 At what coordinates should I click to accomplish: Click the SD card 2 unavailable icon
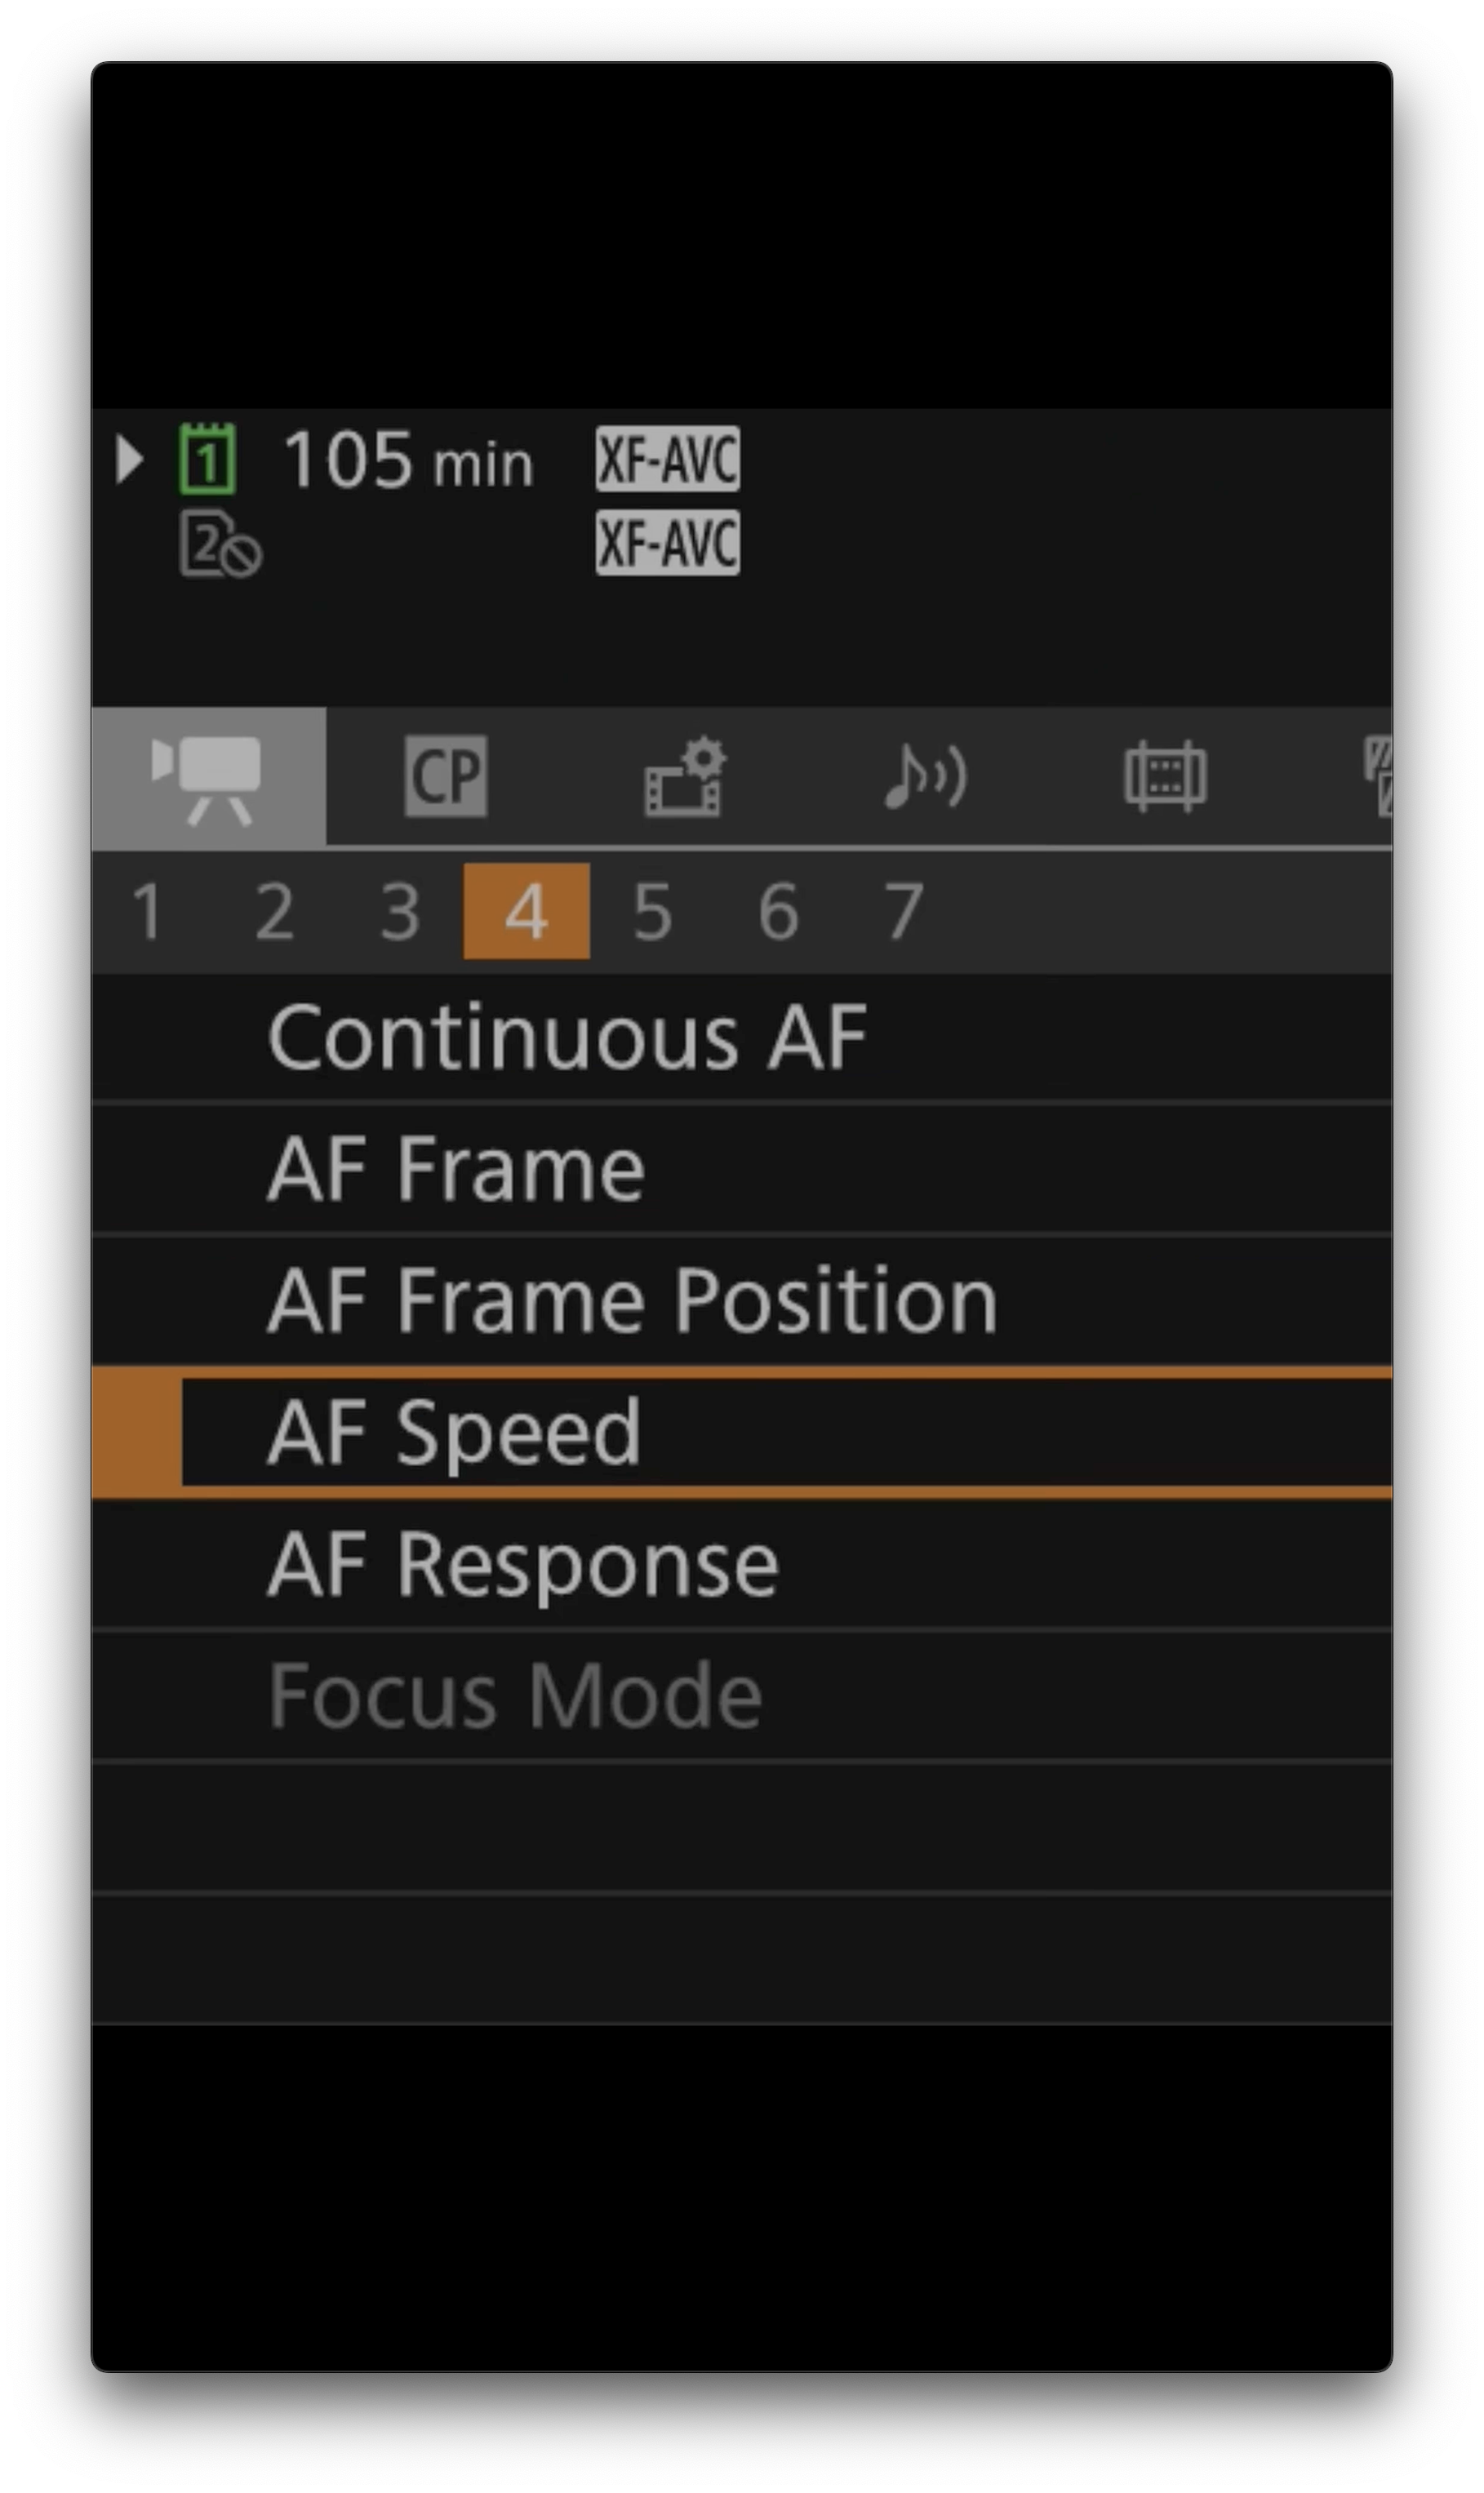219,544
